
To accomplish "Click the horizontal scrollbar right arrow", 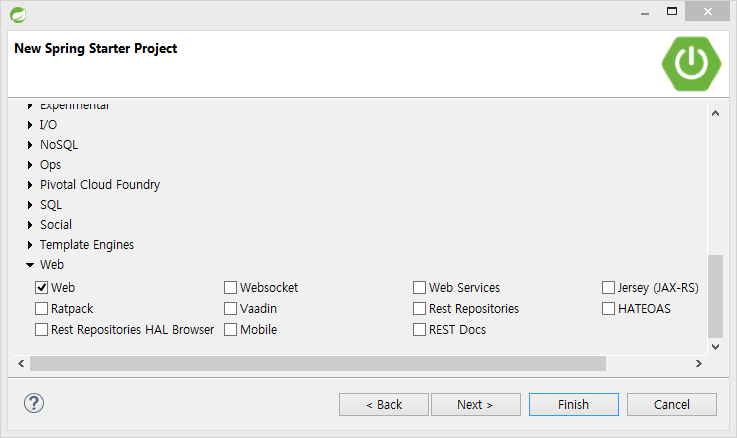I will click(699, 363).
